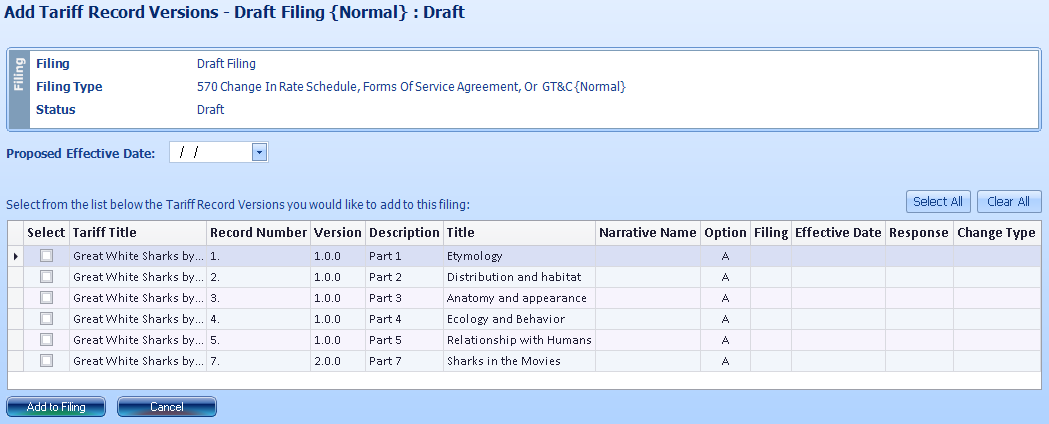Click the Add to Filing button

[56, 407]
